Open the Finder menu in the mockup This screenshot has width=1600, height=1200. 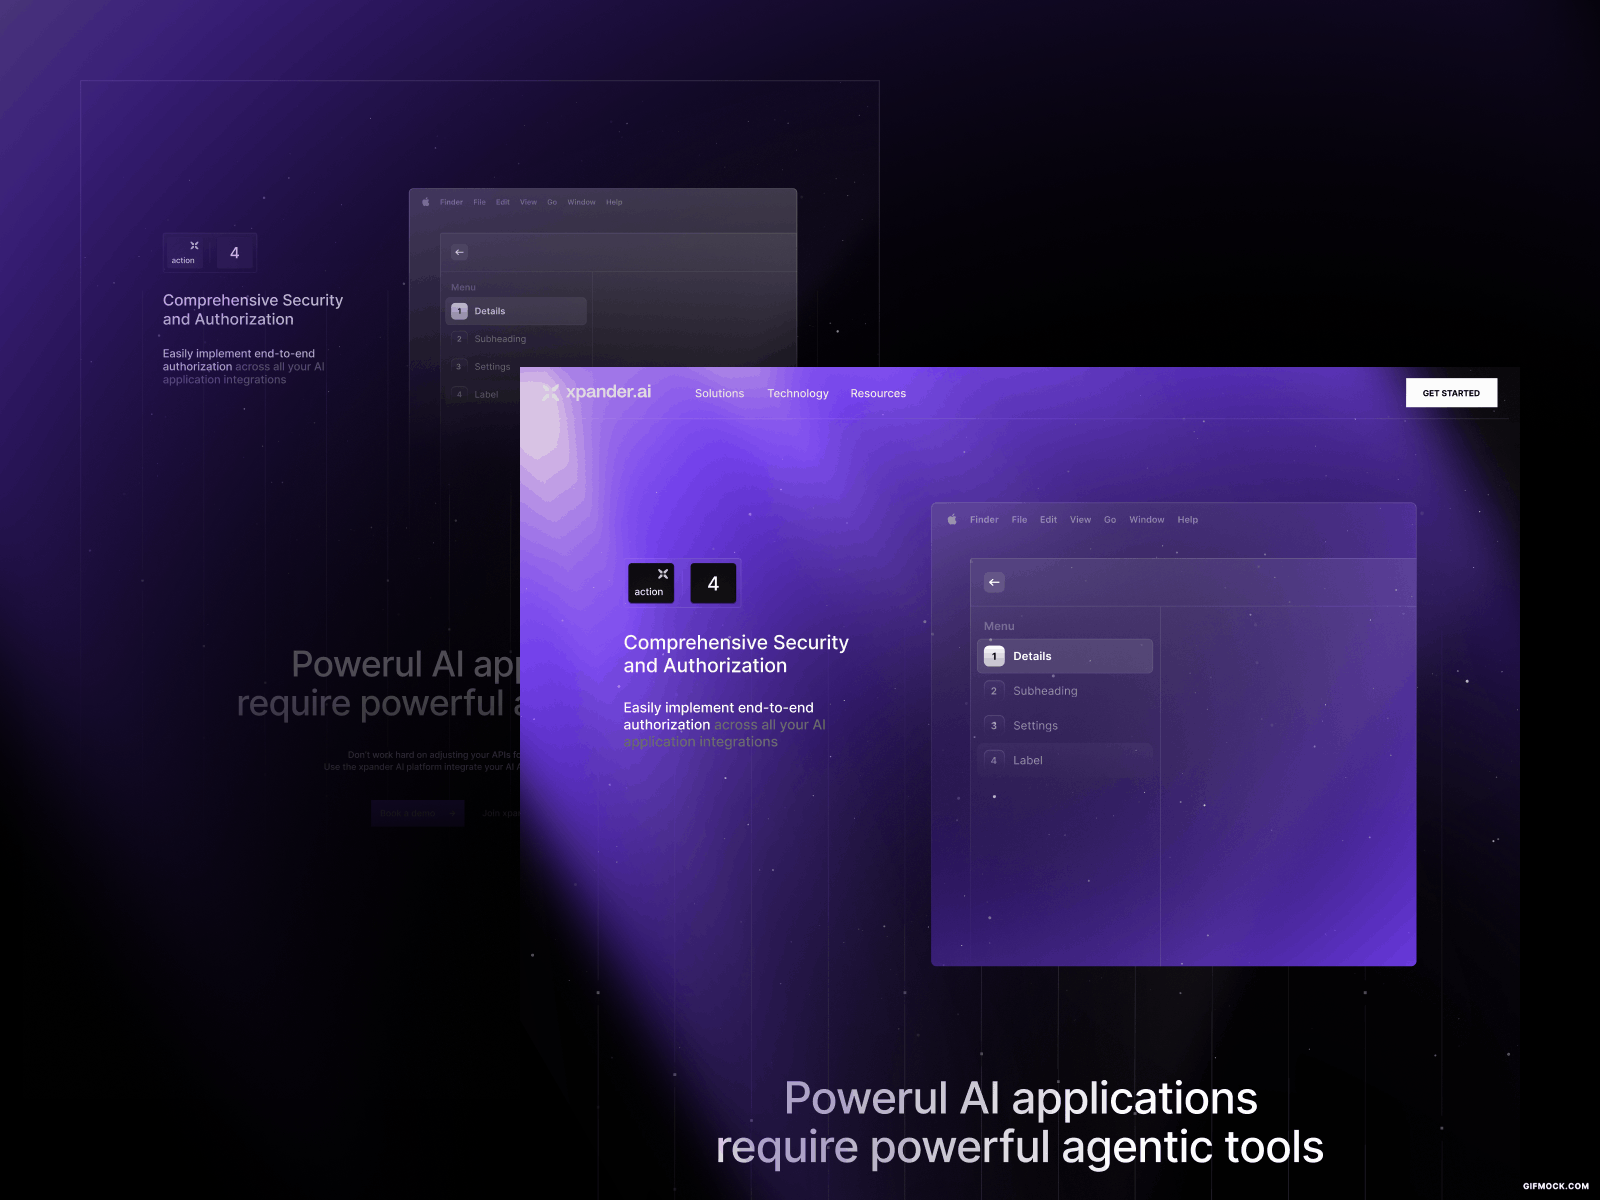(x=984, y=519)
